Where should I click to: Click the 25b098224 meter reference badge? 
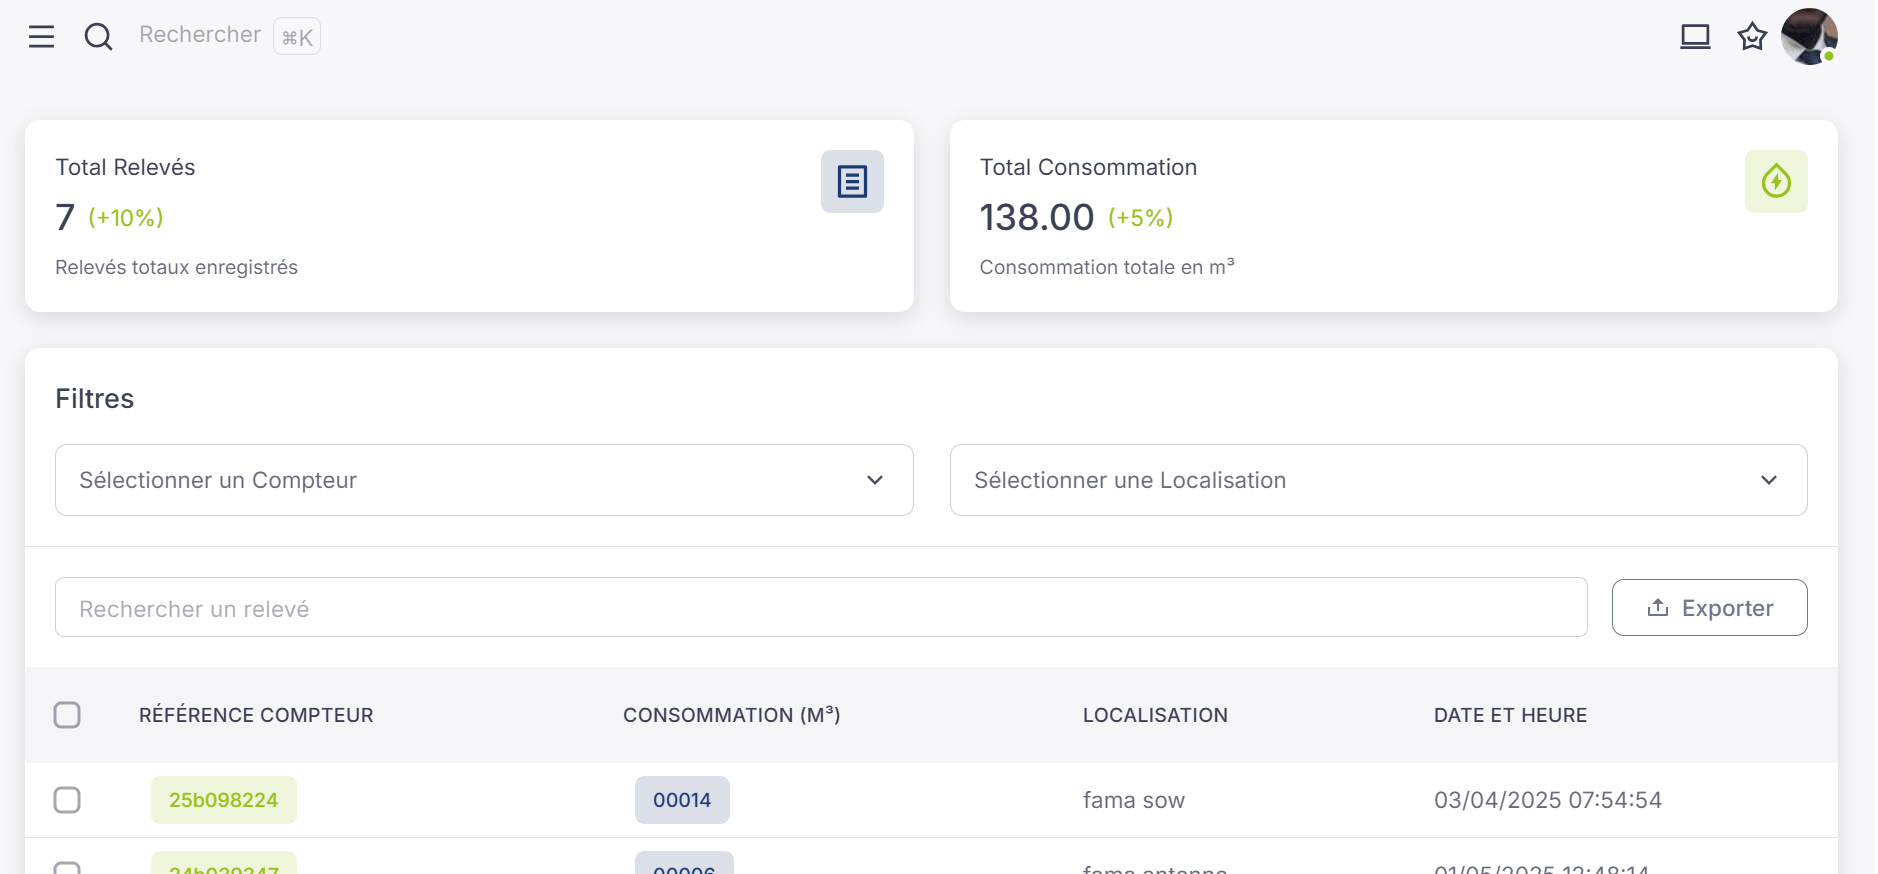[223, 800]
